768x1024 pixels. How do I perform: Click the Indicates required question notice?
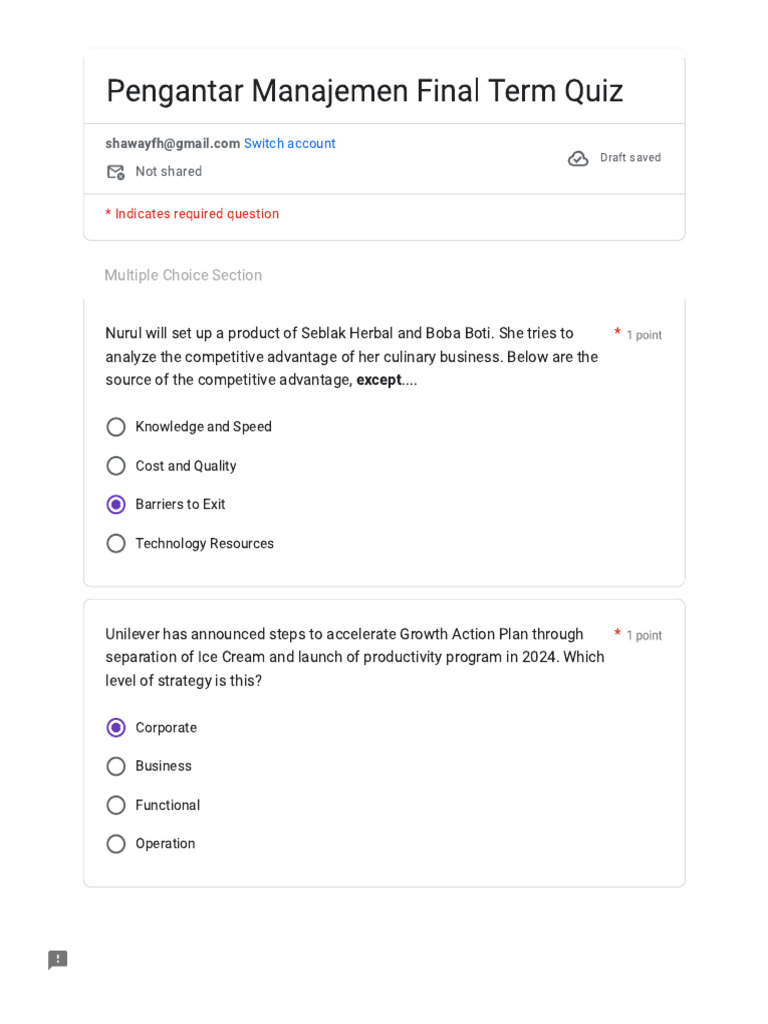(192, 214)
